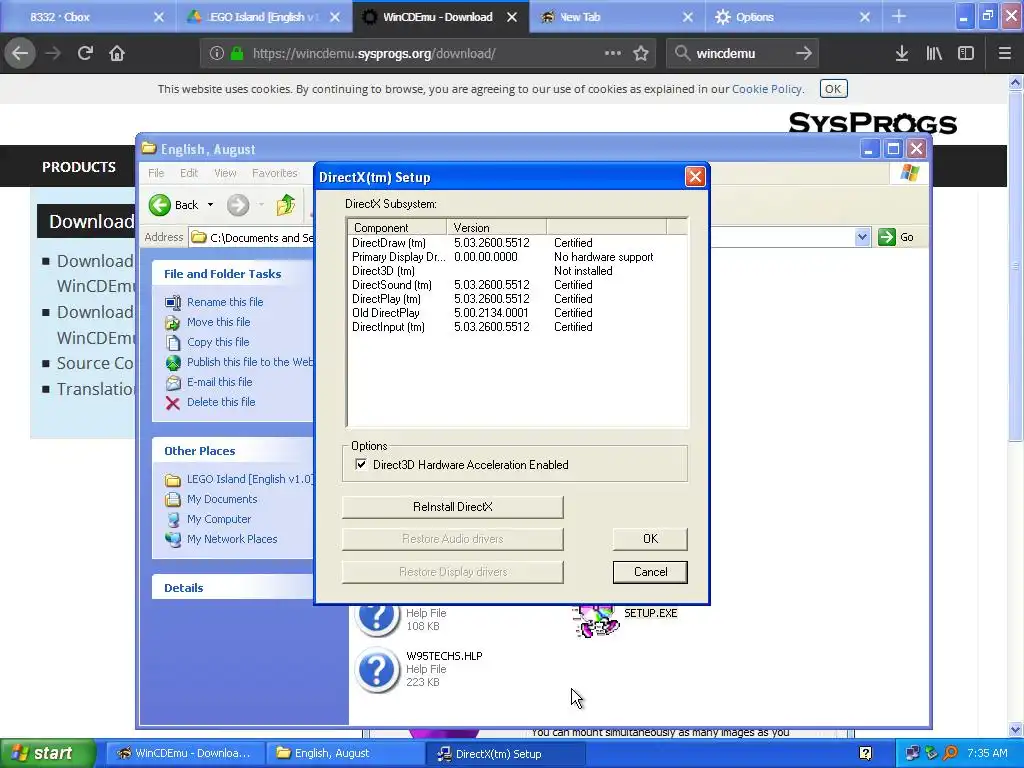Open the page actions three-dot menu
Viewport: 1024px width, 768px height.
tap(613, 54)
